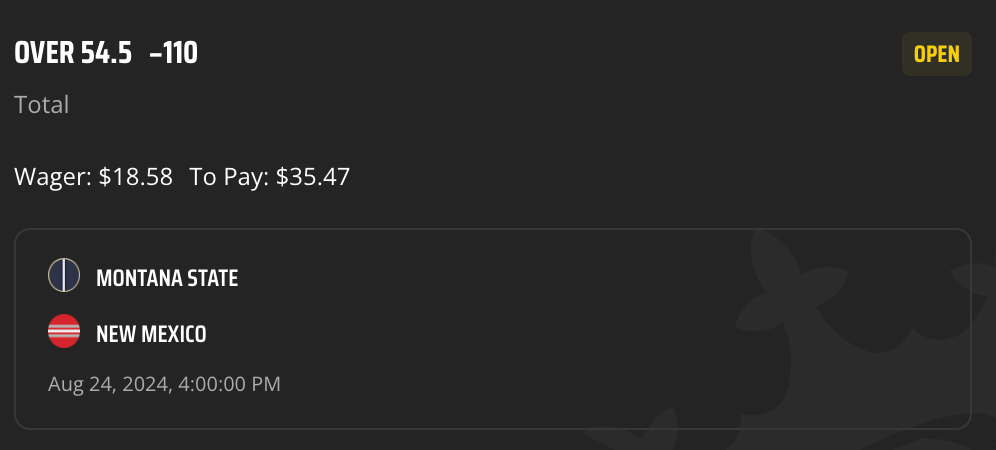Open the NEW MEXICO team name
The image size is (996, 450).
(x=151, y=334)
